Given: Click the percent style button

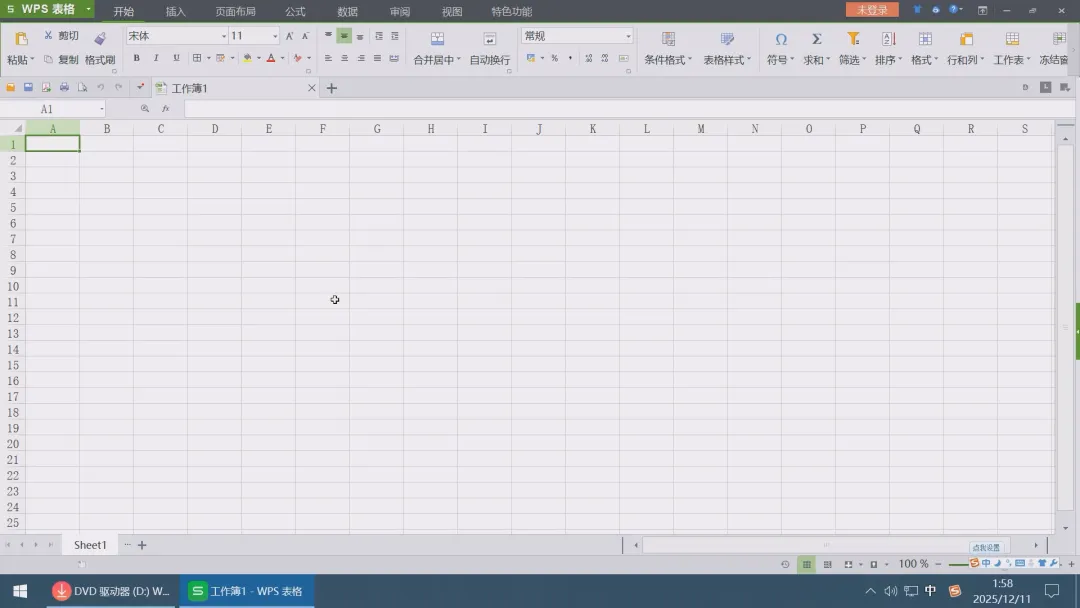Looking at the screenshot, I should [554, 59].
